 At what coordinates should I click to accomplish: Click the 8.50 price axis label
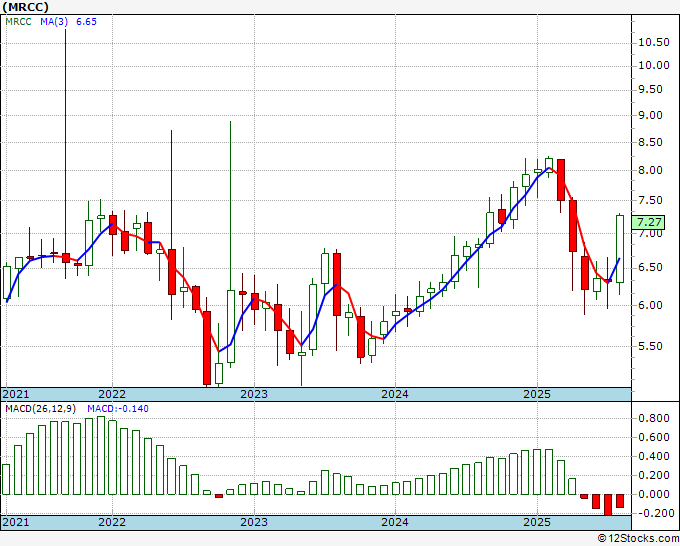[650, 142]
